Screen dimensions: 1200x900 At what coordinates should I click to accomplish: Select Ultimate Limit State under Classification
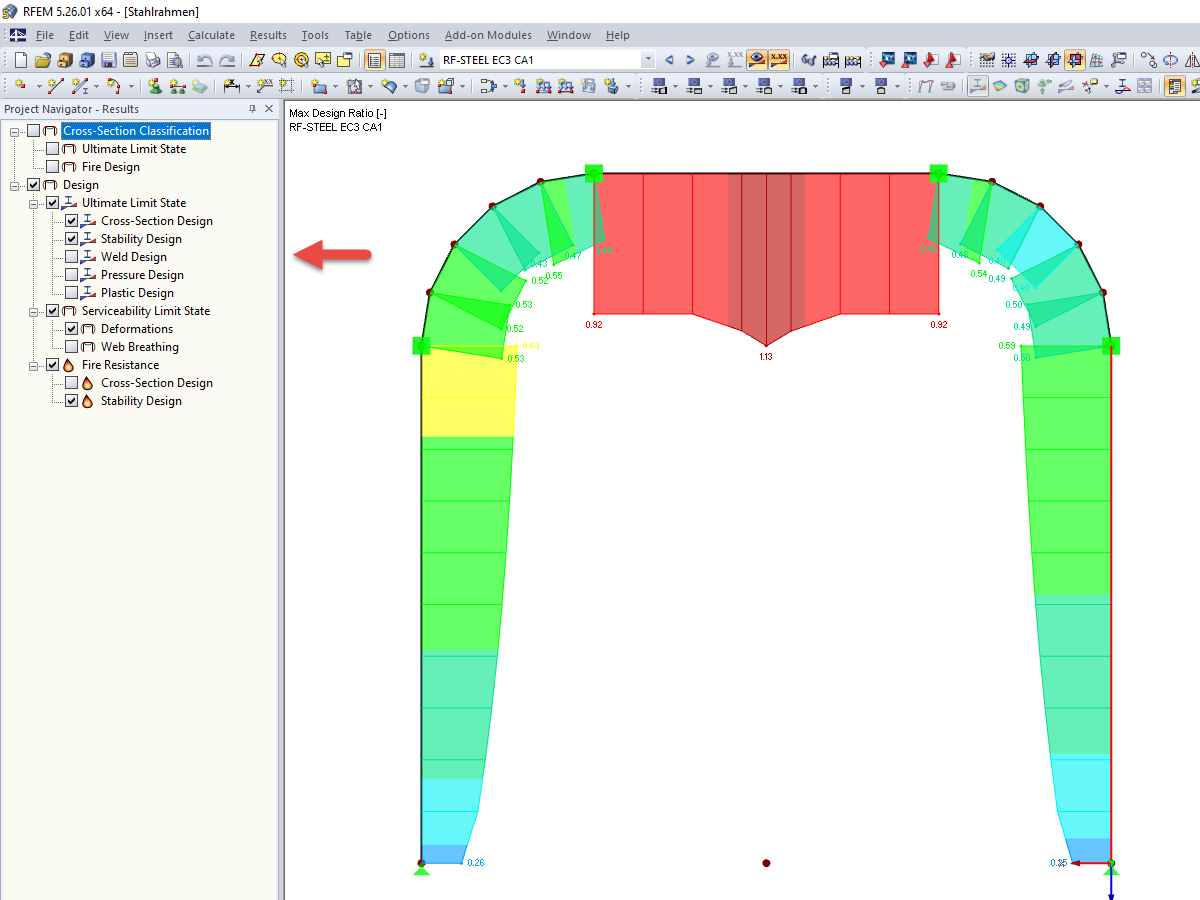pos(134,149)
